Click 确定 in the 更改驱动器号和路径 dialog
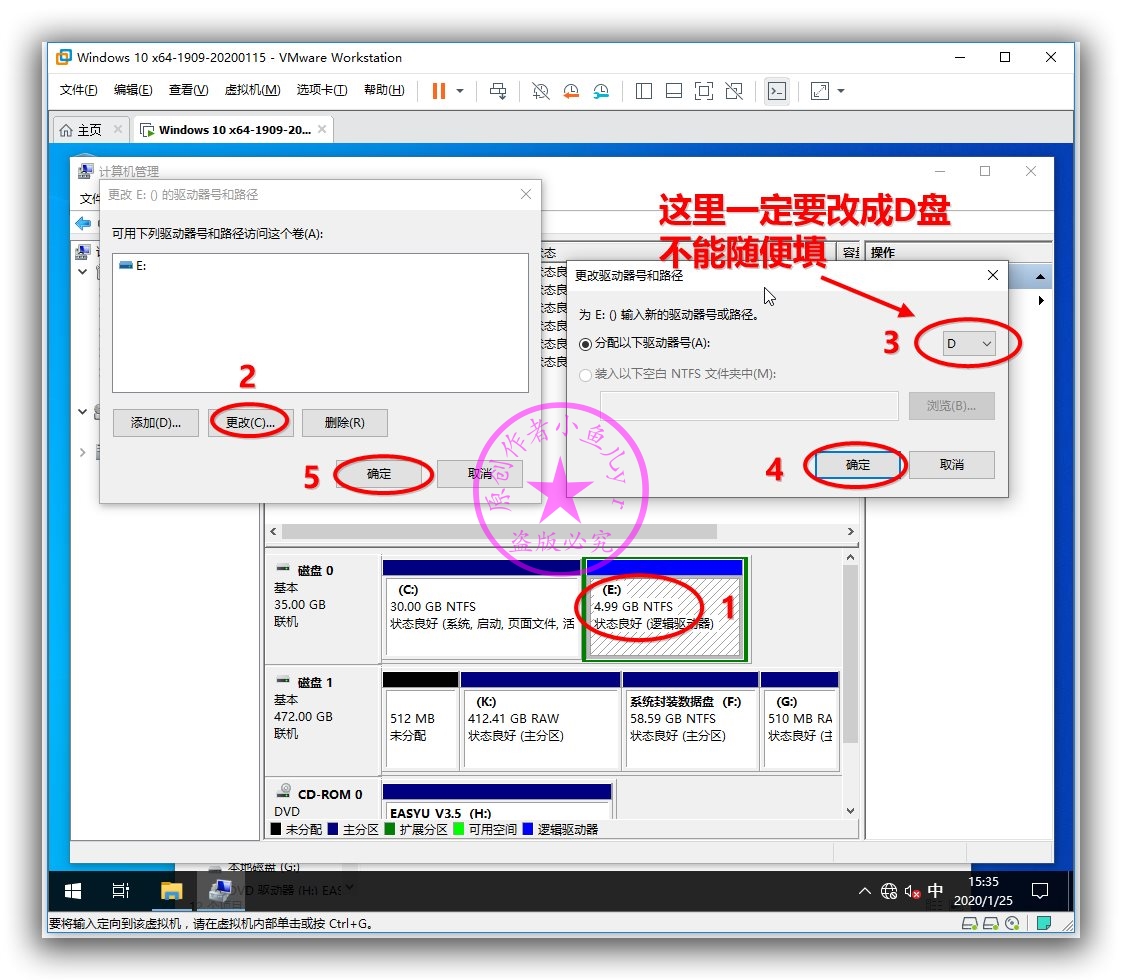 pos(857,465)
